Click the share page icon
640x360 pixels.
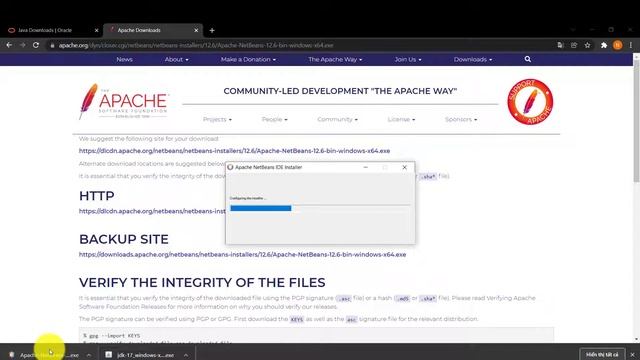click(x=574, y=45)
